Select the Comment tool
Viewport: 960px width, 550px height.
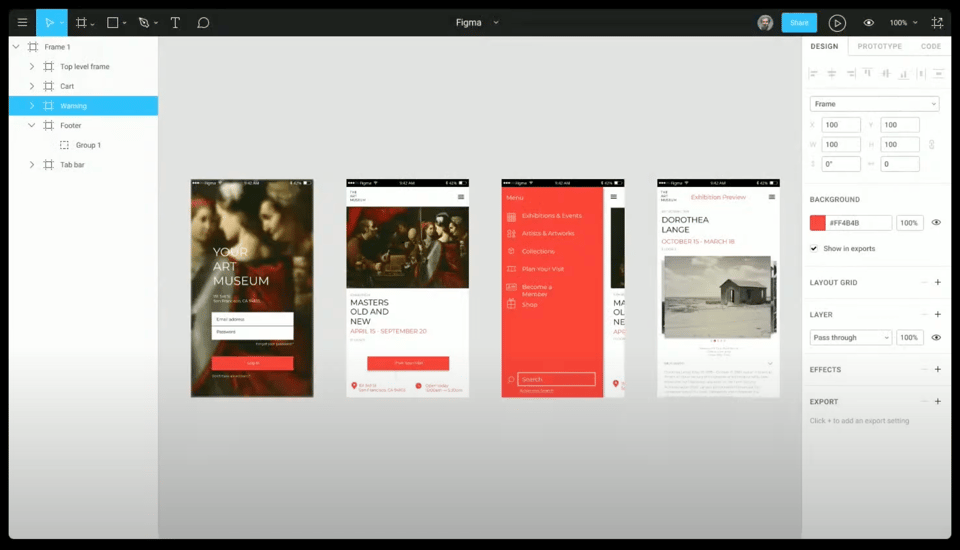pyautogui.click(x=203, y=23)
